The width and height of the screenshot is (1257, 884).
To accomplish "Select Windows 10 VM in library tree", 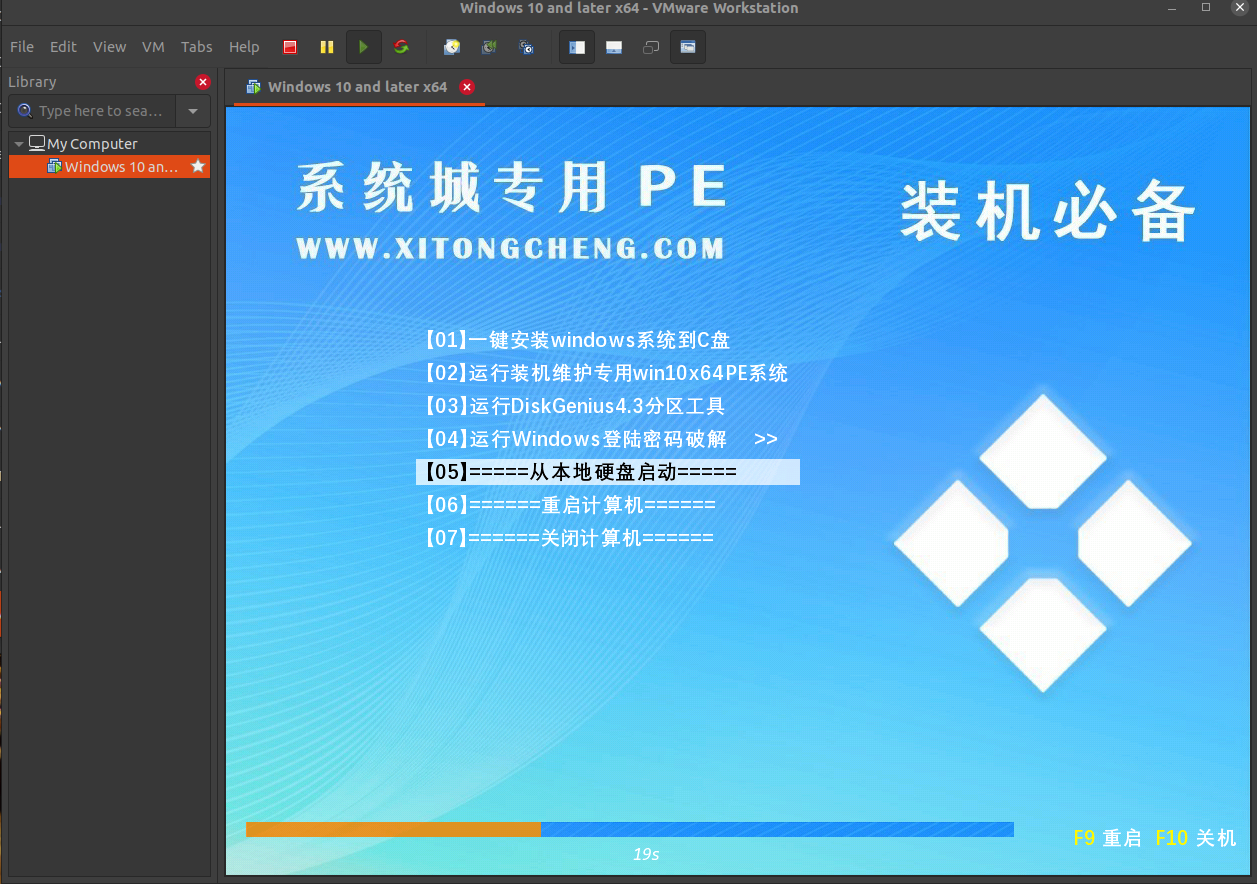I will (x=110, y=167).
